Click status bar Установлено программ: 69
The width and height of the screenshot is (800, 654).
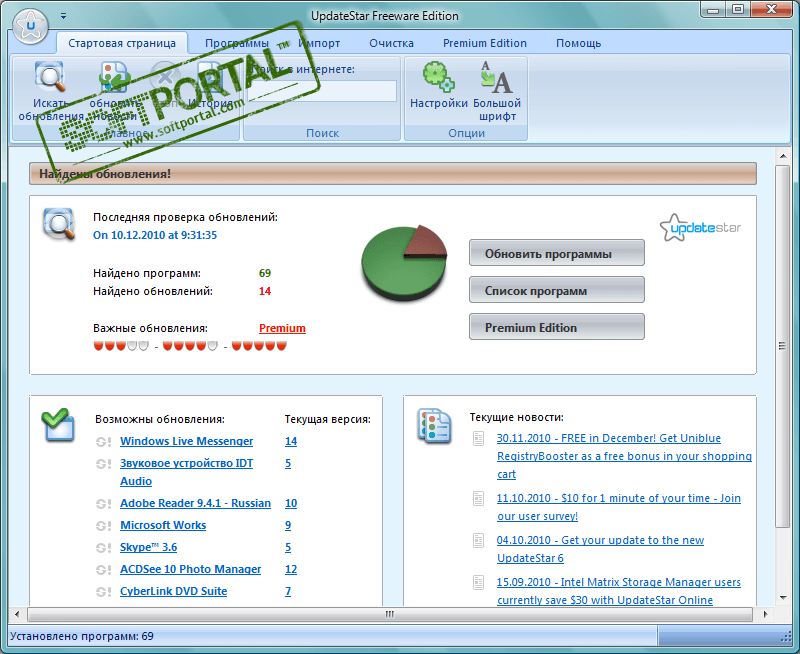[82, 636]
